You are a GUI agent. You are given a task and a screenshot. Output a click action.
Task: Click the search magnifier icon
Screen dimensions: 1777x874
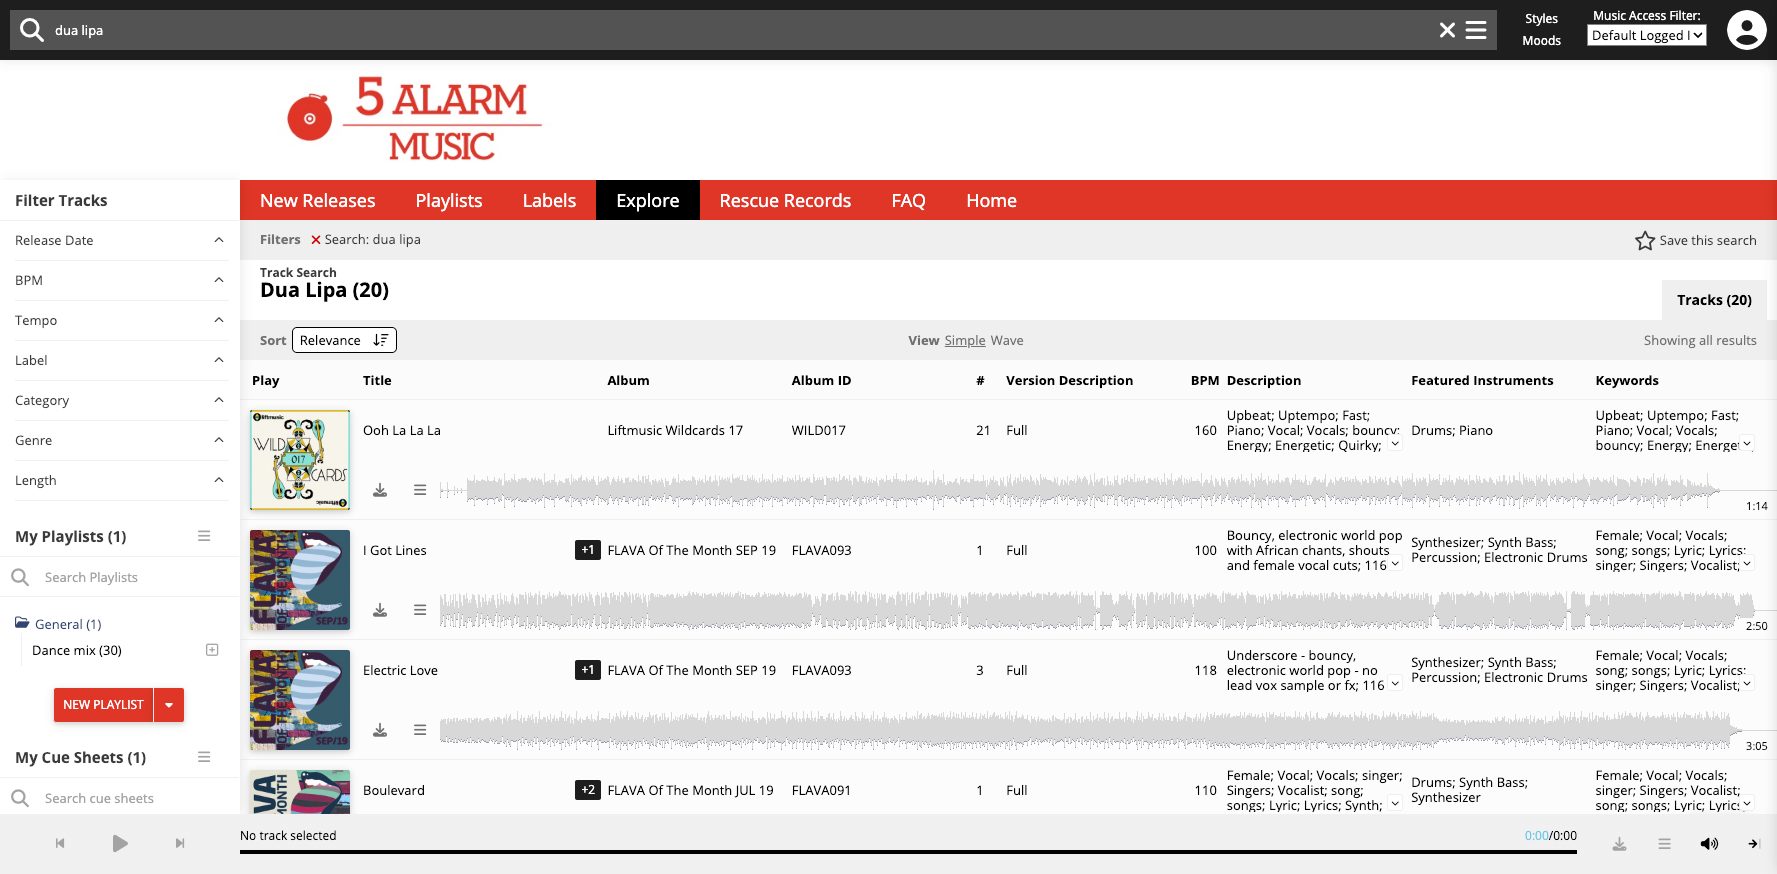32,30
